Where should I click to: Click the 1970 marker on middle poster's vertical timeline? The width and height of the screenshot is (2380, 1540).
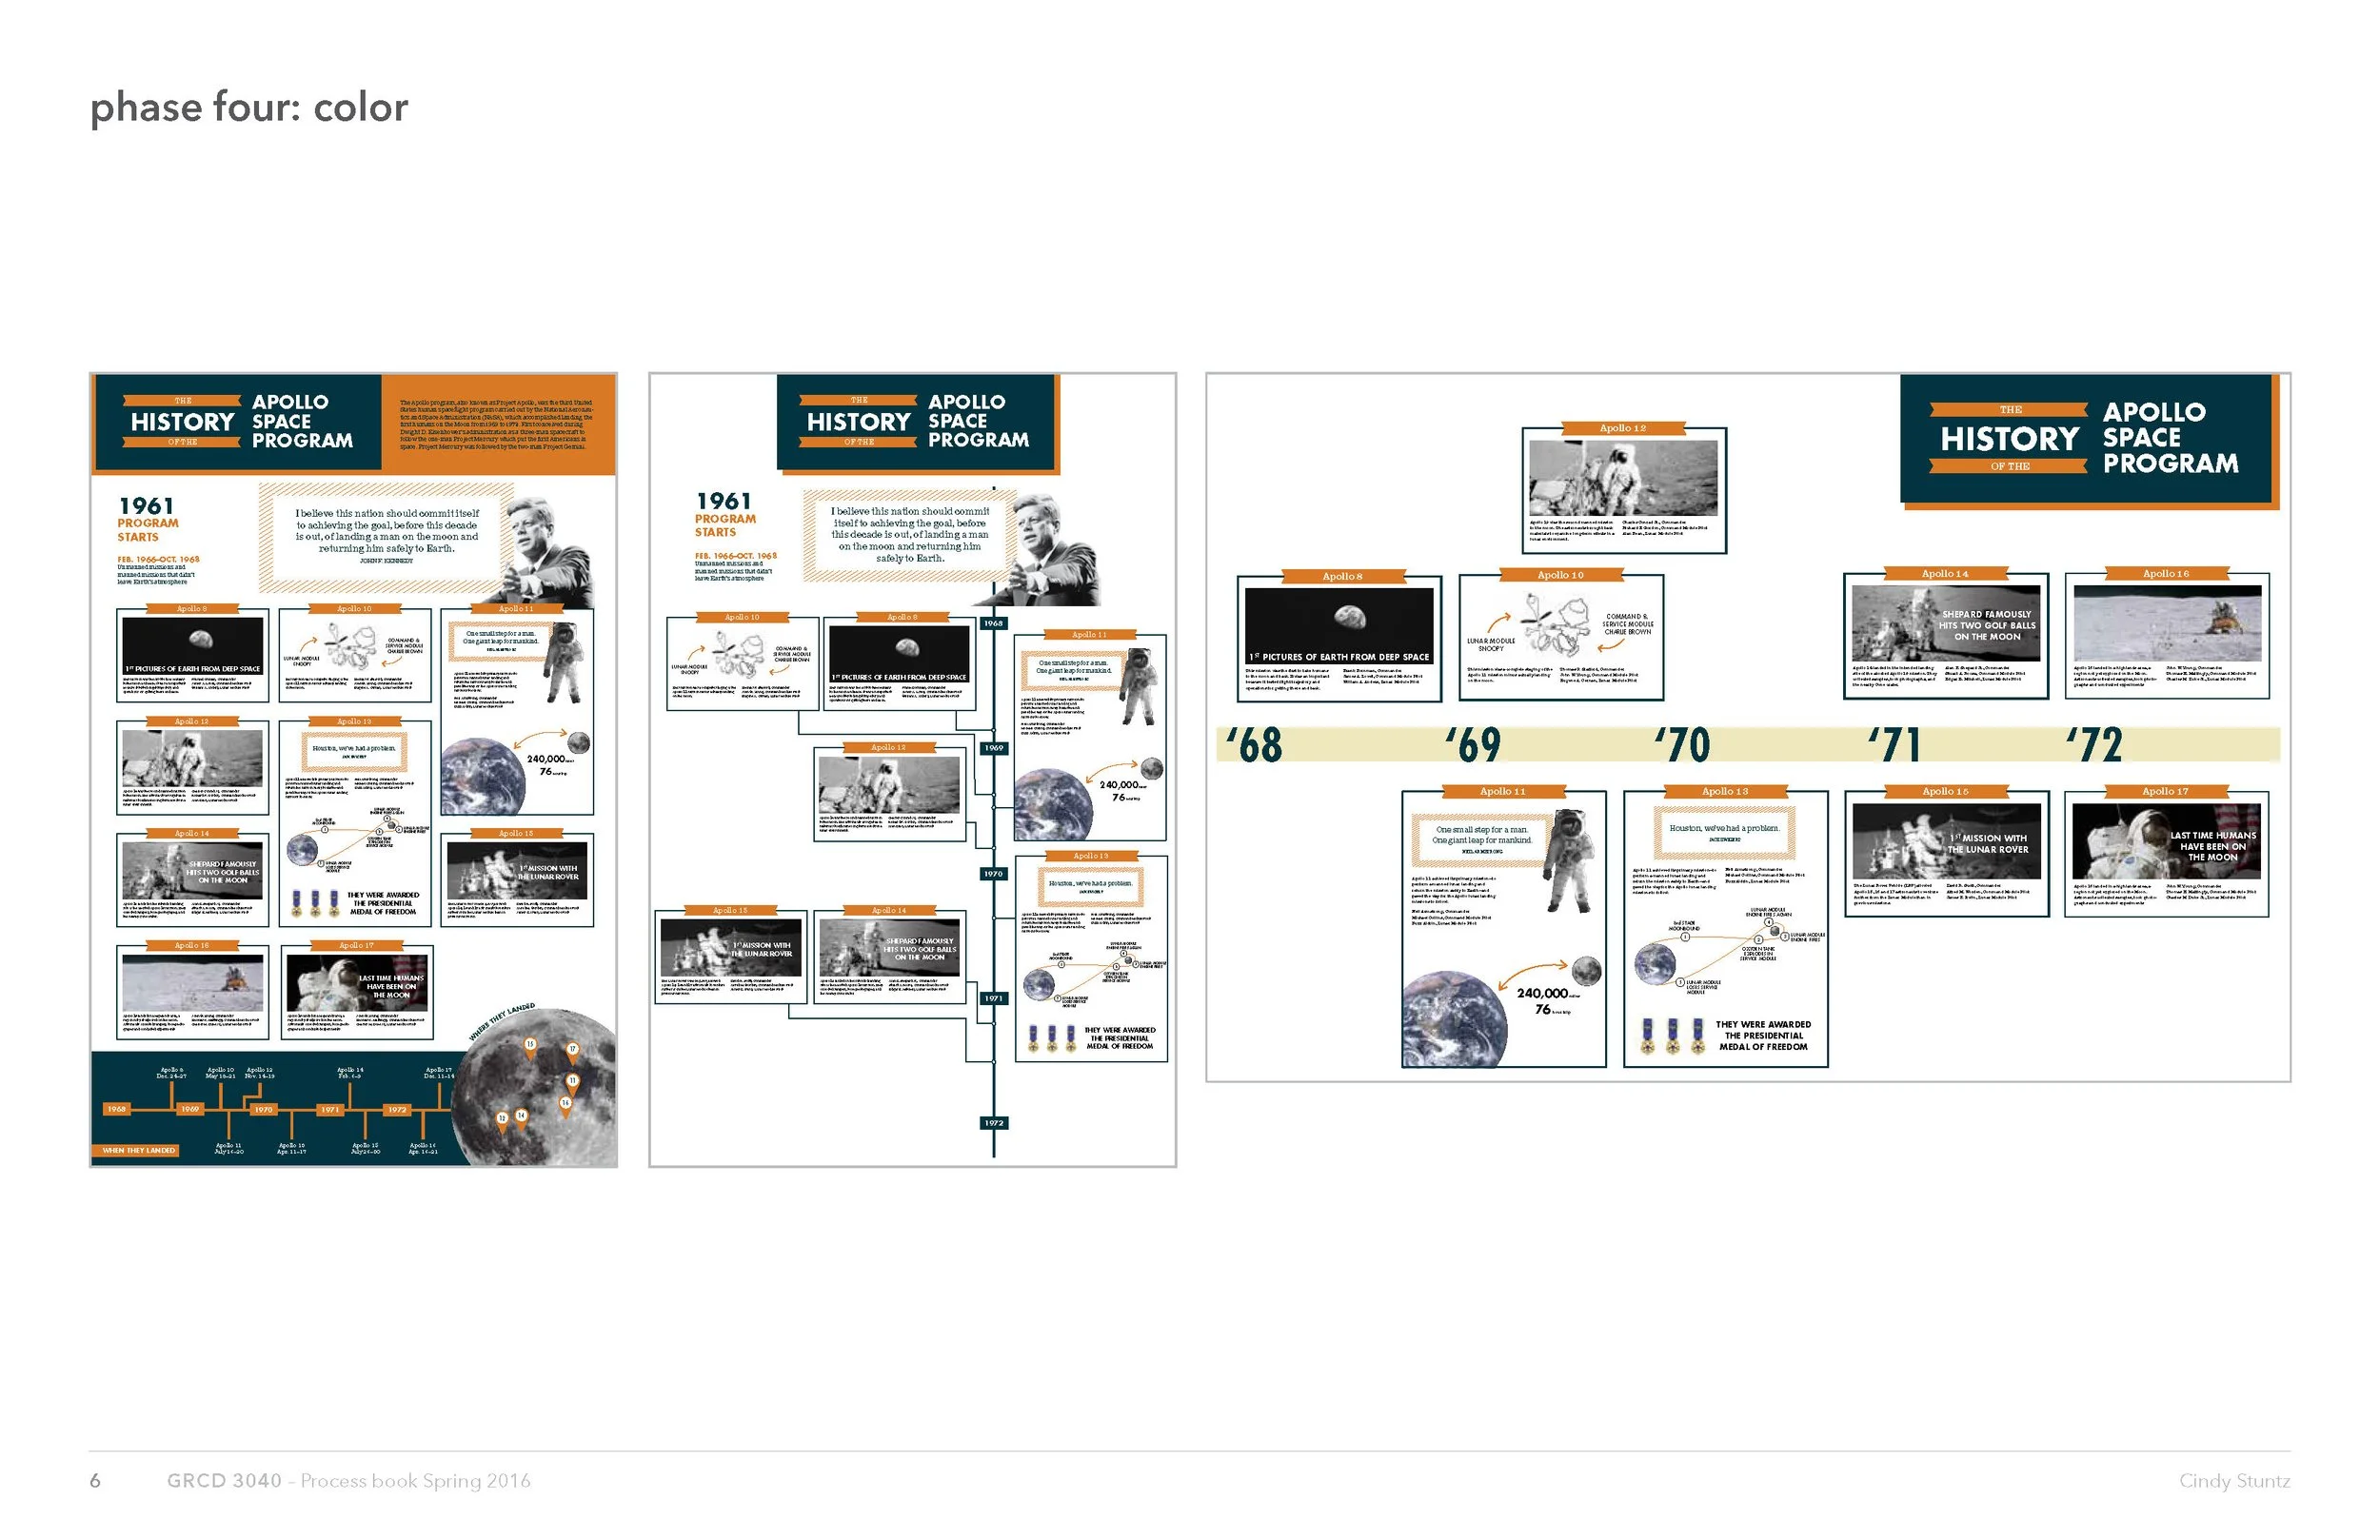click(x=992, y=874)
